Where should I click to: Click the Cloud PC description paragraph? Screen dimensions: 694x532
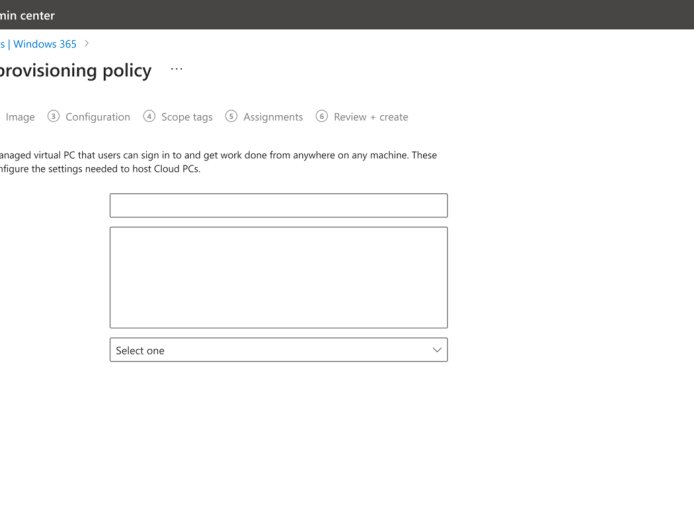[x=218, y=162]
